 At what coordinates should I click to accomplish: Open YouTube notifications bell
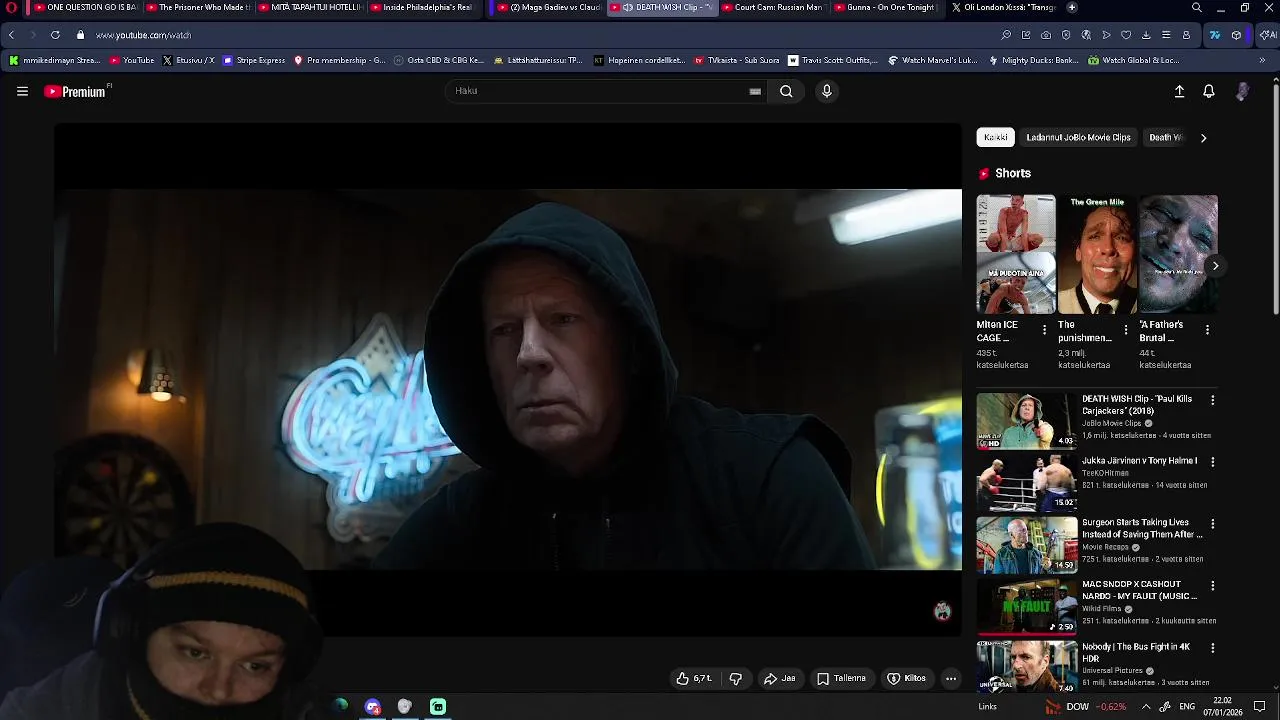tap(1209, 91)
